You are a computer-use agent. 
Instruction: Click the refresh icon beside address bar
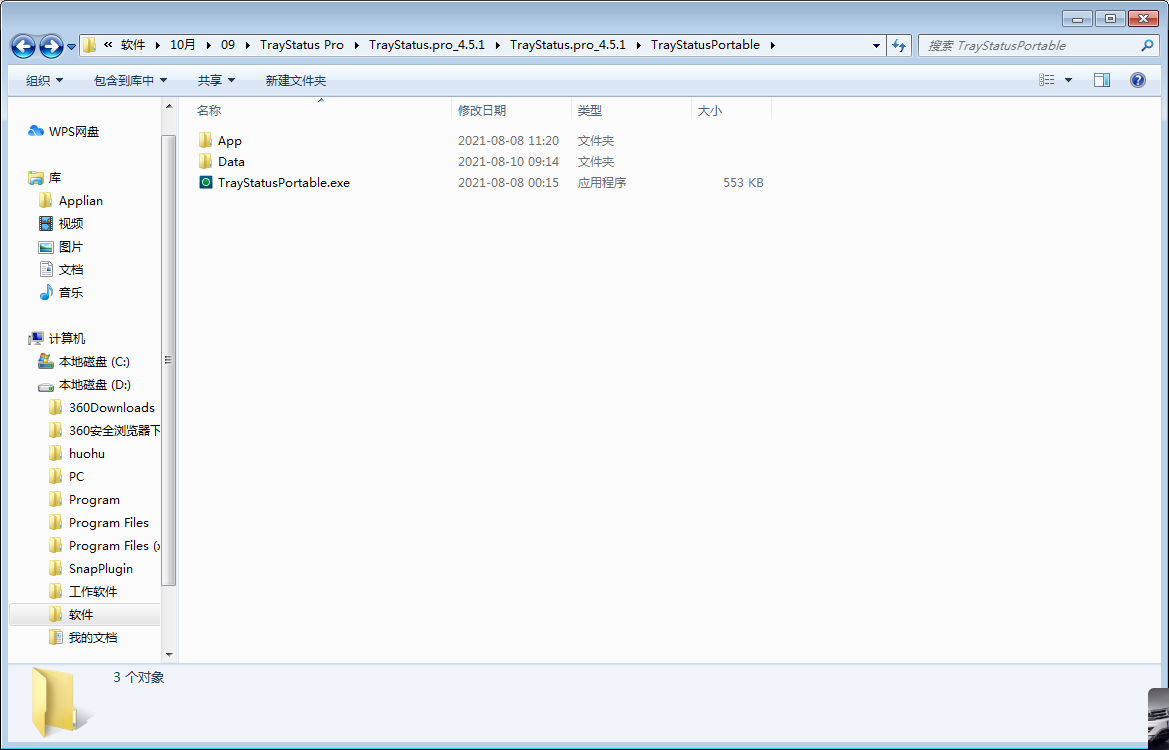pyautogui.click(x=898, y=46)
